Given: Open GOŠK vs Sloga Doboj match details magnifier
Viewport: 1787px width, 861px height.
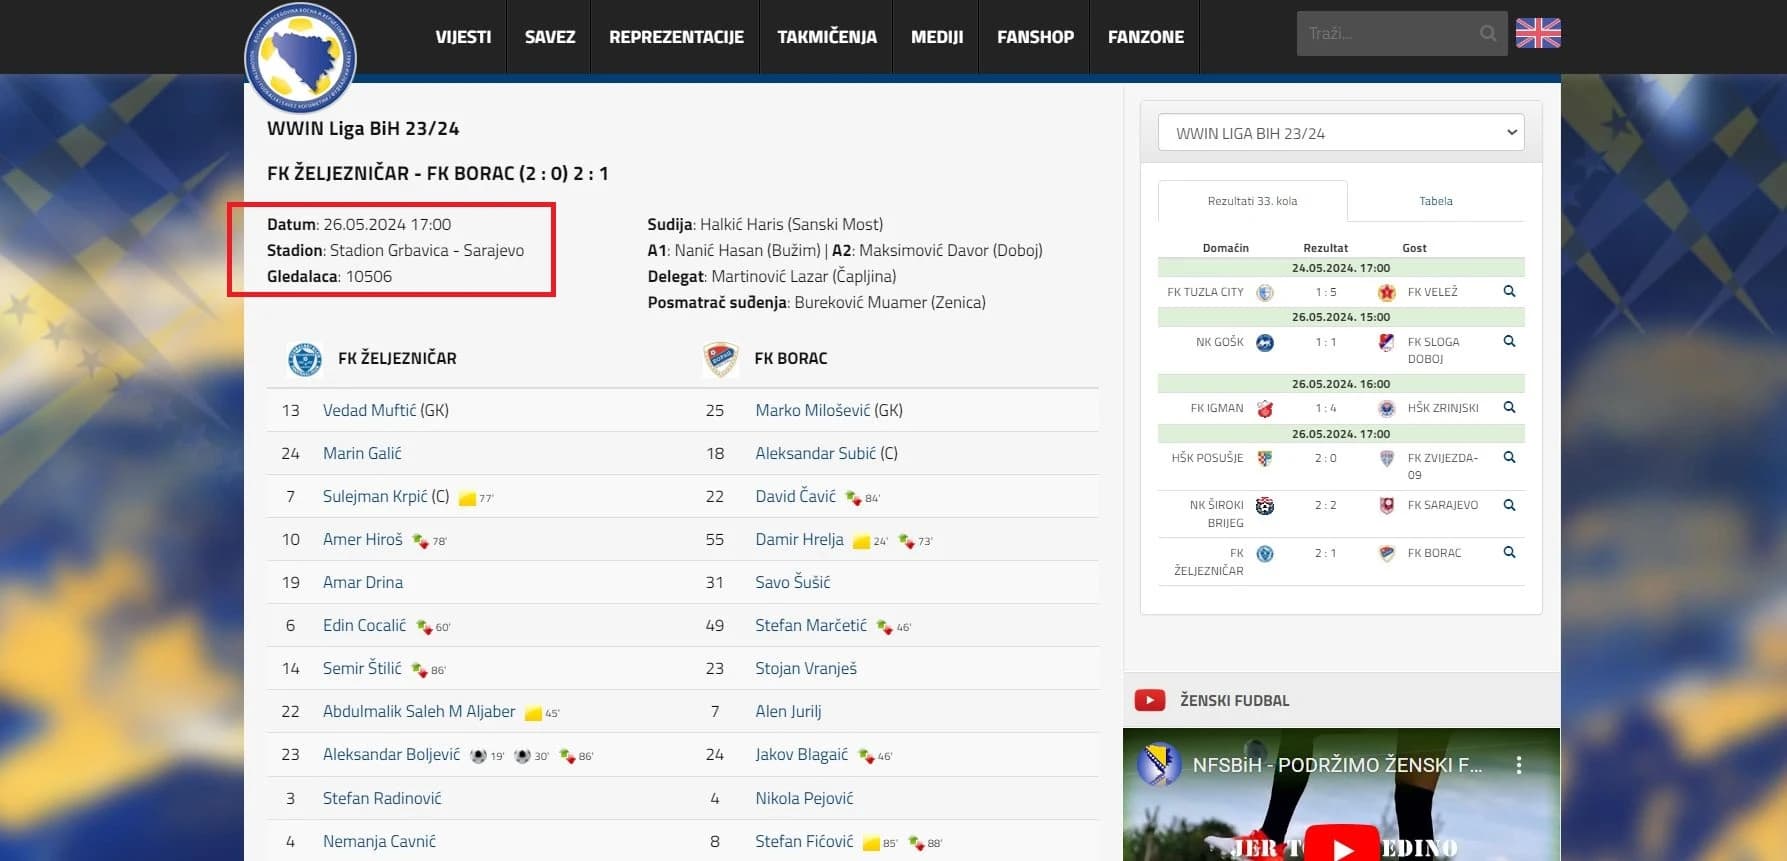Looking at the screenshot, I should coord(1509,342).
